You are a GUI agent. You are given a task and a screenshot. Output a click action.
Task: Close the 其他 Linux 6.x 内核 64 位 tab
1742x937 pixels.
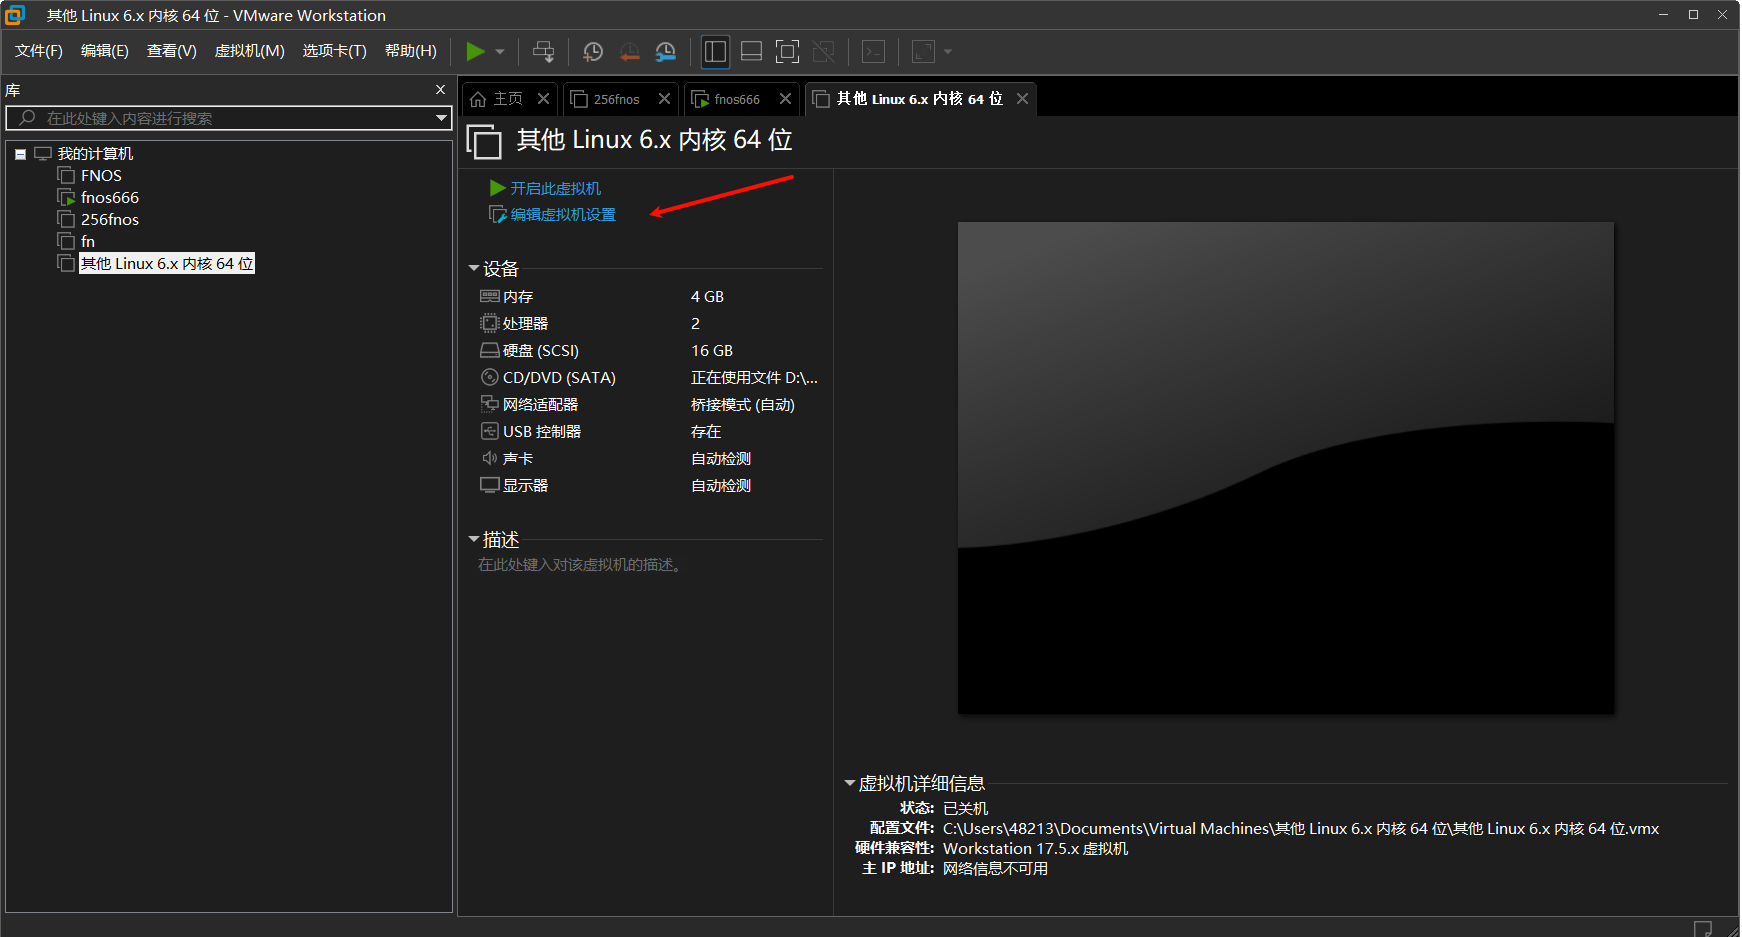coord(1022,99)
